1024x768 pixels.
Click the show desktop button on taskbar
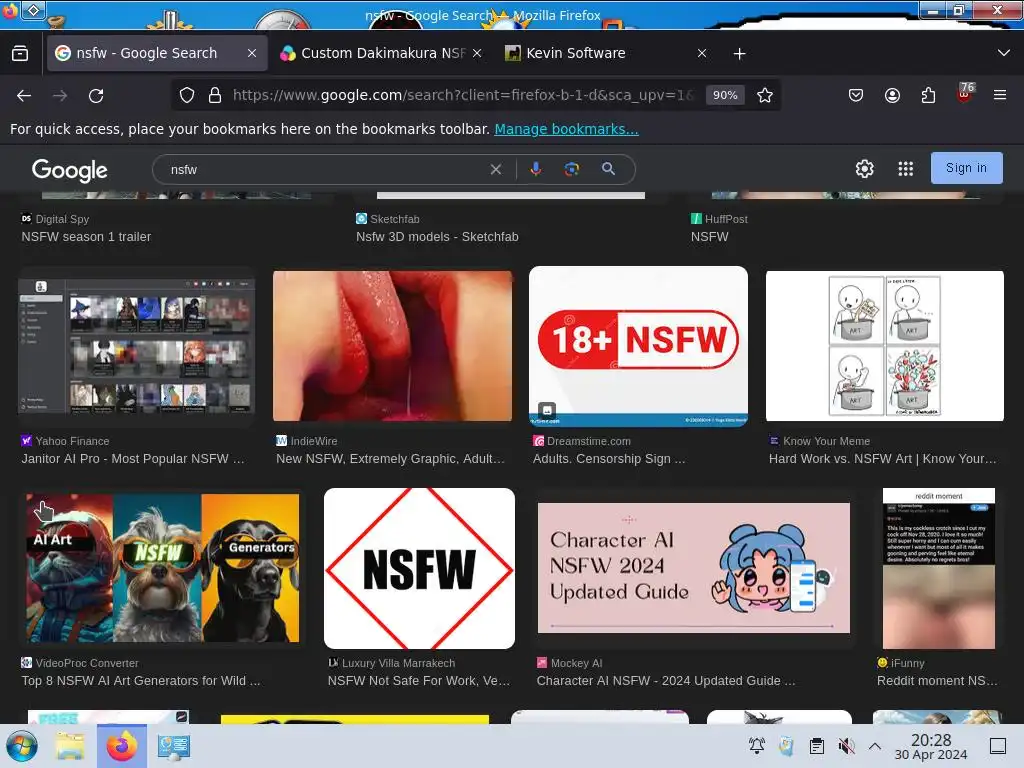click(998, 745)
